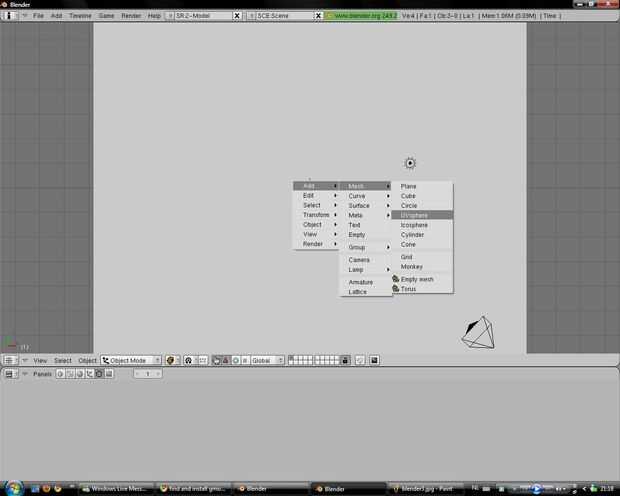Open the Panels menu

[x=42, y=374]
